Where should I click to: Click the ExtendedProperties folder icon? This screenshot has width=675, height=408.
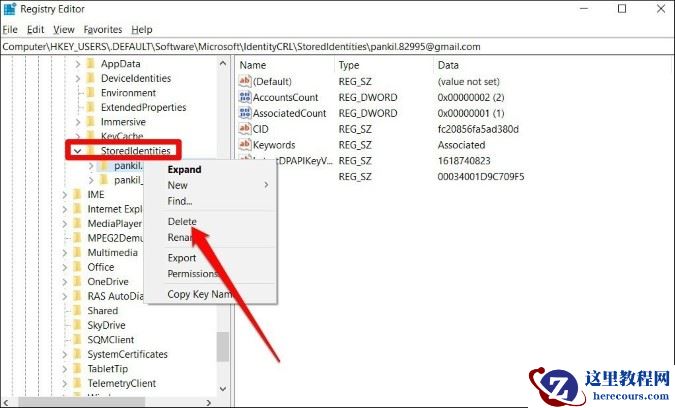click(90, 107)
